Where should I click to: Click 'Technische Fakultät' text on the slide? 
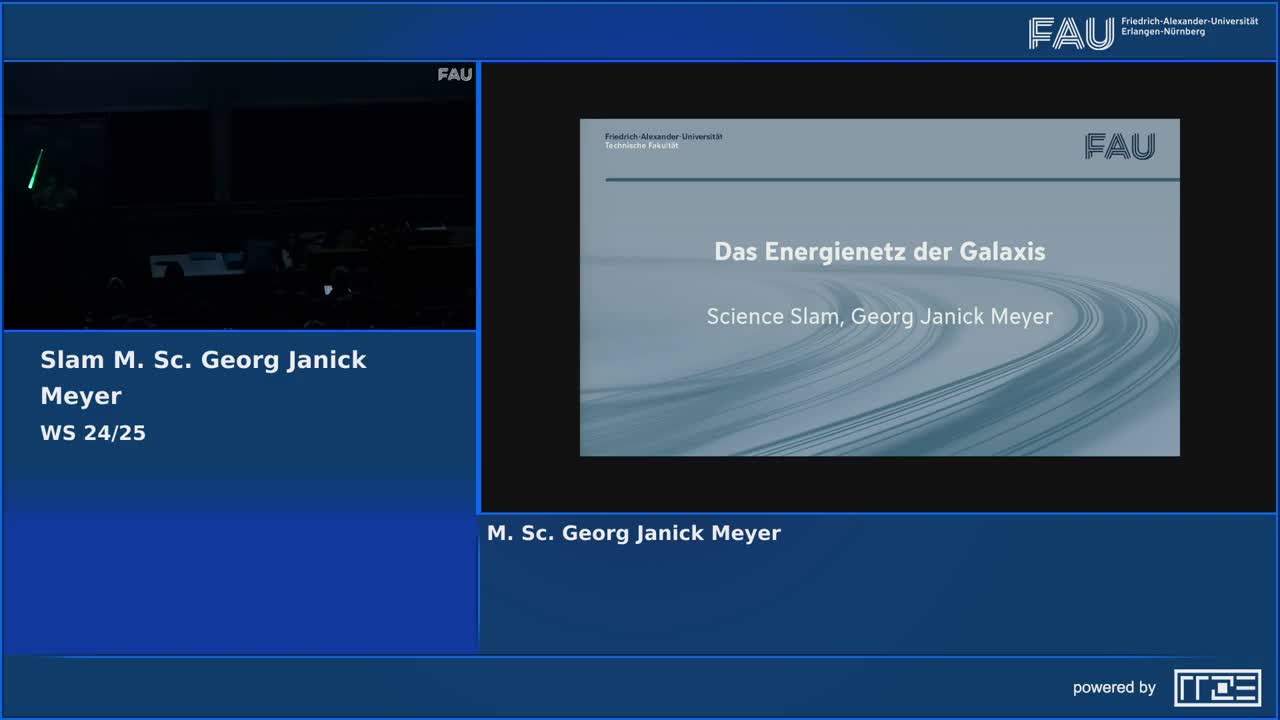point(641,146)
